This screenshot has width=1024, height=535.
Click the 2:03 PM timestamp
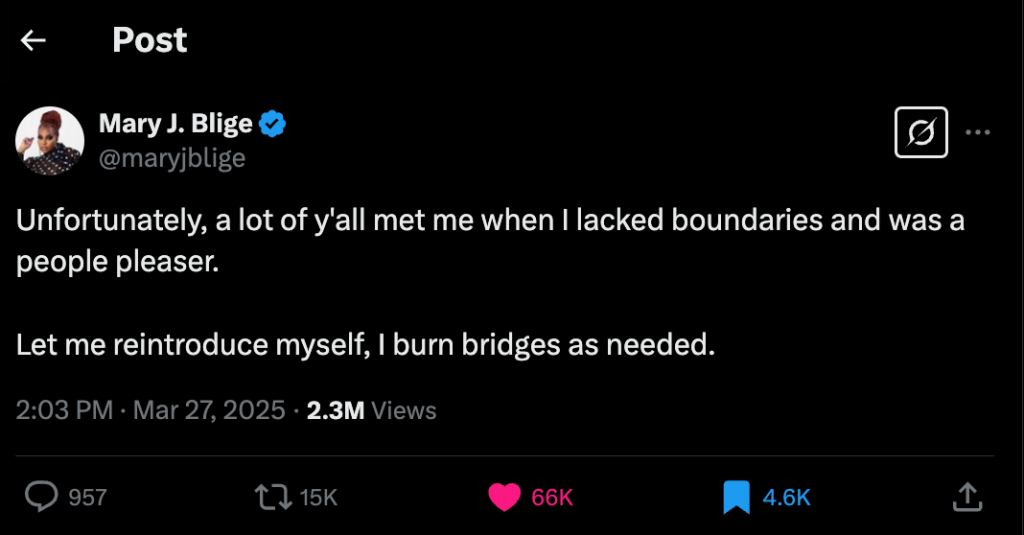point(64,410)
